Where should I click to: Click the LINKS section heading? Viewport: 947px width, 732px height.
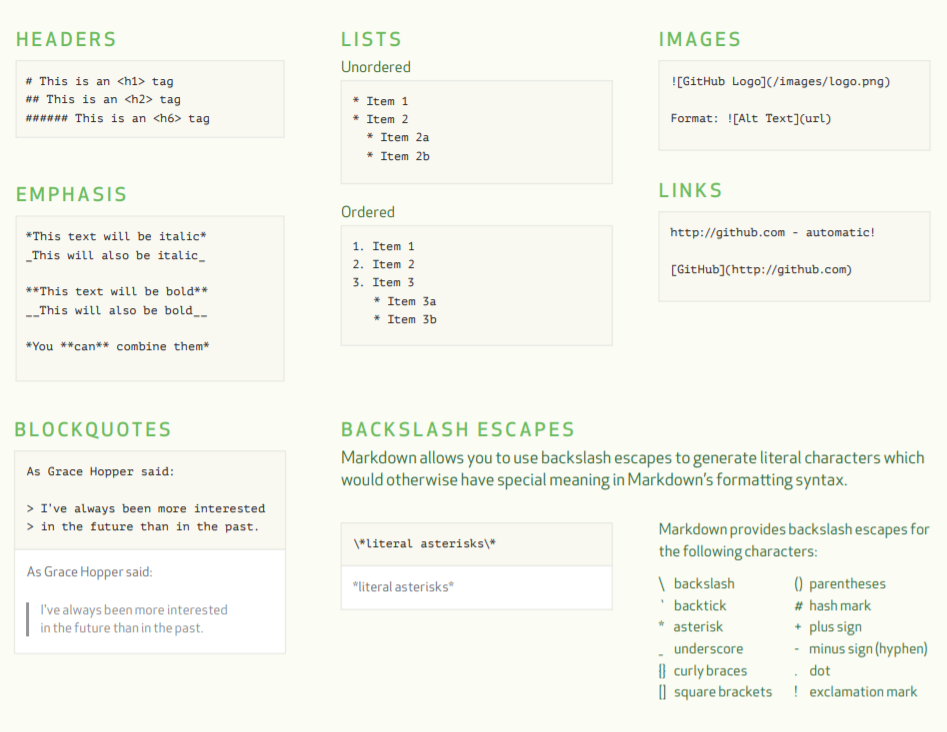[690, 191]
